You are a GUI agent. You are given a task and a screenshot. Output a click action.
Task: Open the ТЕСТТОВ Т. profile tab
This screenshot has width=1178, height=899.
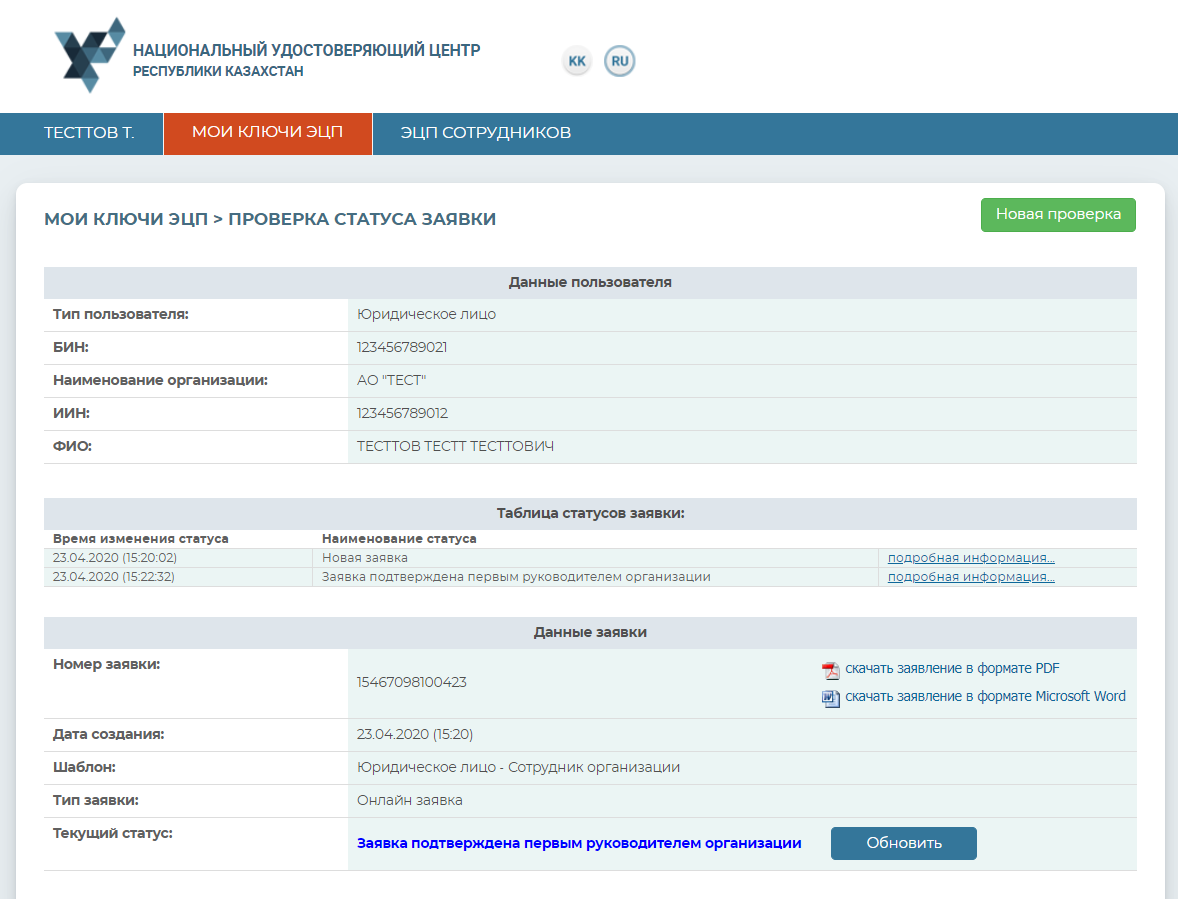click(x=89, y=133)
